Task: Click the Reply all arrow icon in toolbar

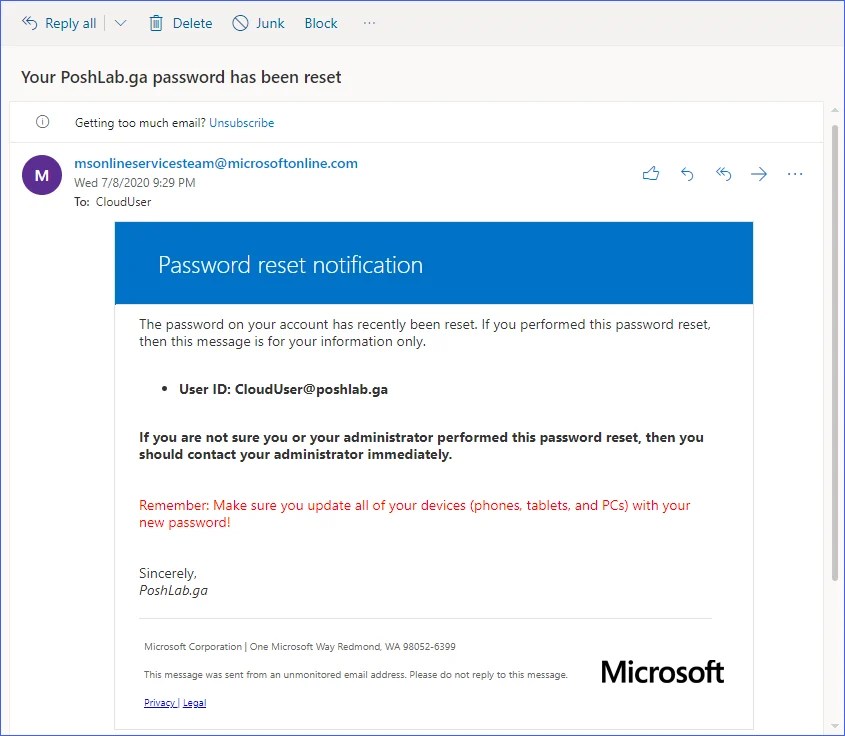Action: pyautogui.click(x=30, y=23)
